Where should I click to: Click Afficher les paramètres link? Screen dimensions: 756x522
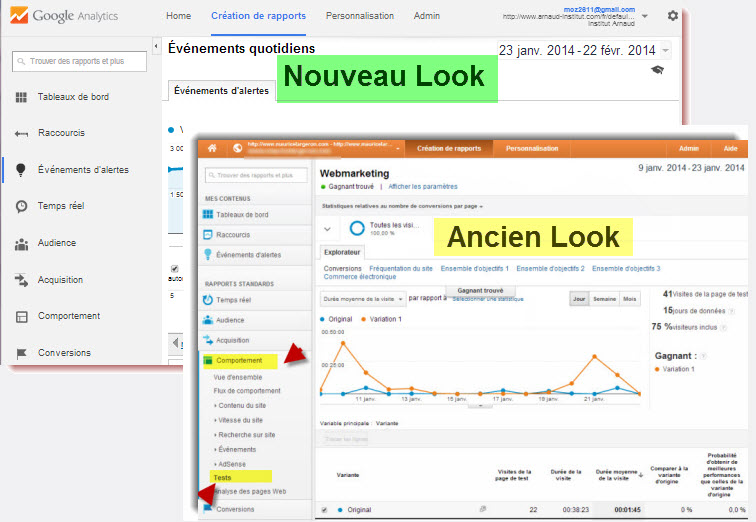click(423, 187)
